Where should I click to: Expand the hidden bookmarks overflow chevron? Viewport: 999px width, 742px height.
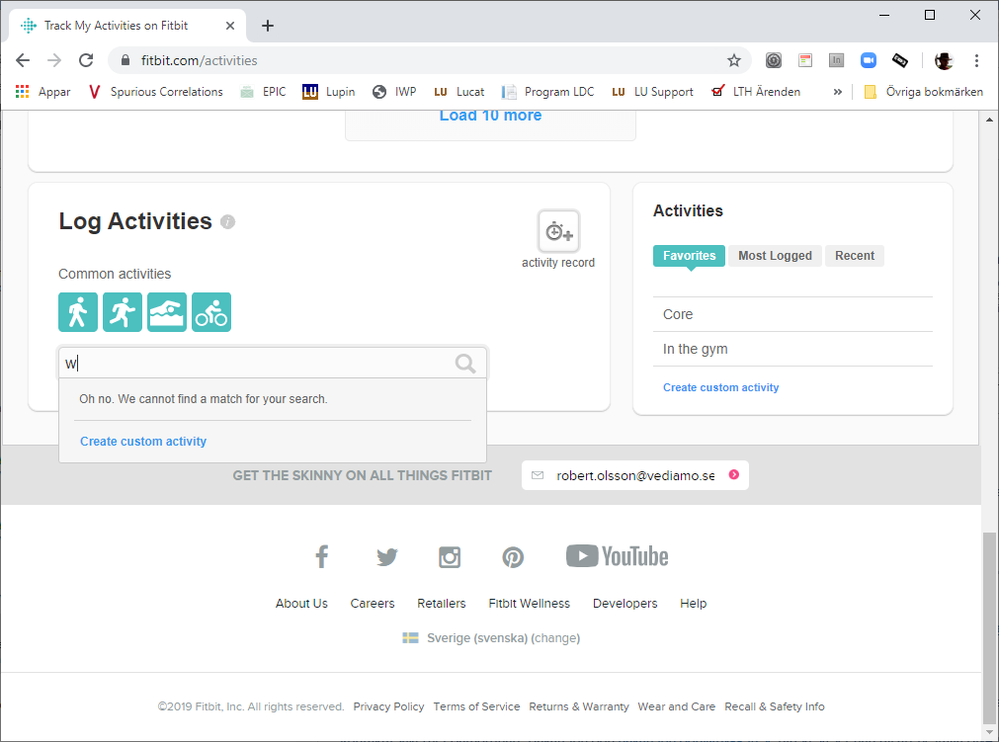click(837, 92)
